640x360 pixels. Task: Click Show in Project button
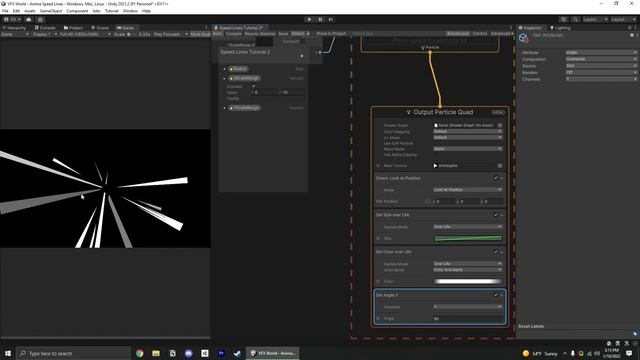(x=331, y=34)
